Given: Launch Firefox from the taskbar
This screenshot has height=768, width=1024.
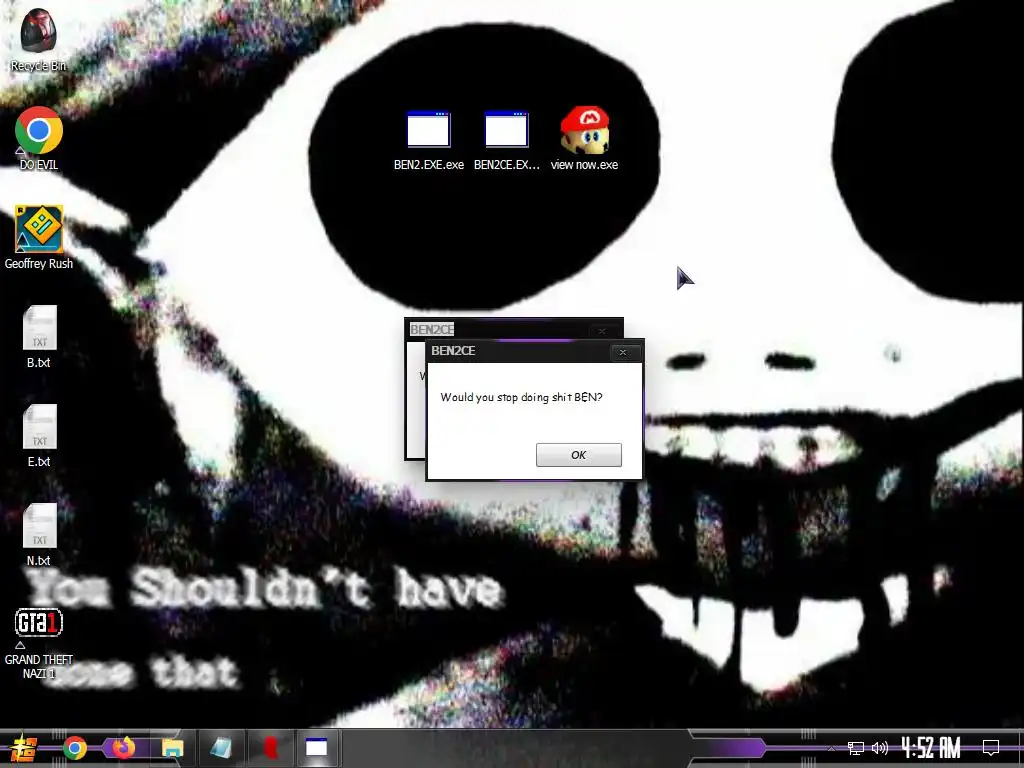Looking at the screenshot, I should [x=123, y=748].
